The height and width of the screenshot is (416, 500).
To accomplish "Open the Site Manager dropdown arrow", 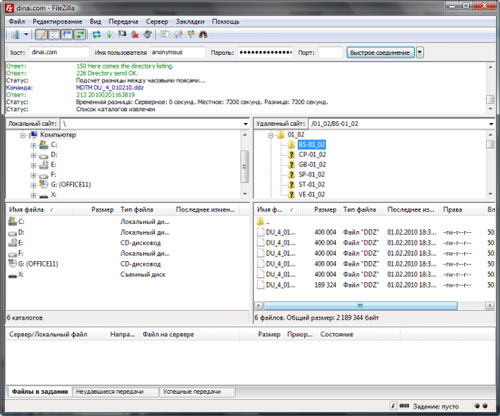I will [x=26, y=34].
